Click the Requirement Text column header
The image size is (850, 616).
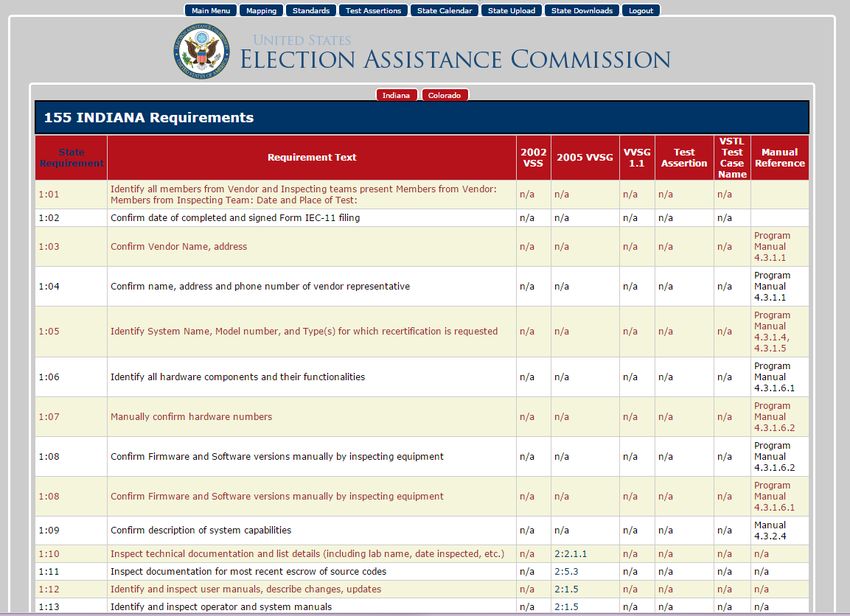[x=312, y=158]
